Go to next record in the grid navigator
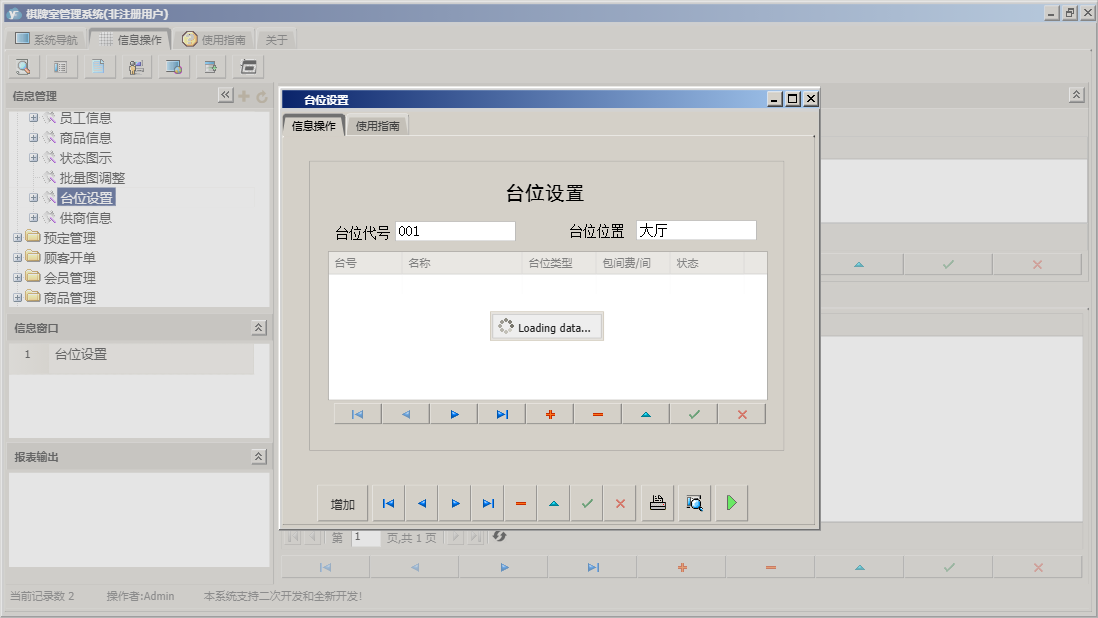Image resolution: width=1098 pixels, height=618 pixels. coord(454,414)
